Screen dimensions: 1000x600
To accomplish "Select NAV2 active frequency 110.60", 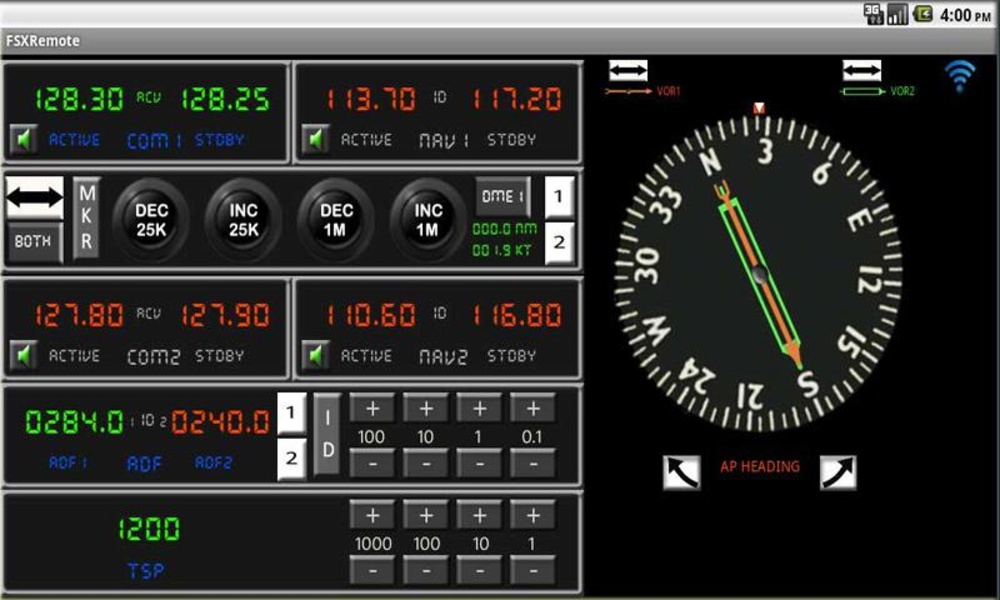I will click(371, 316).
